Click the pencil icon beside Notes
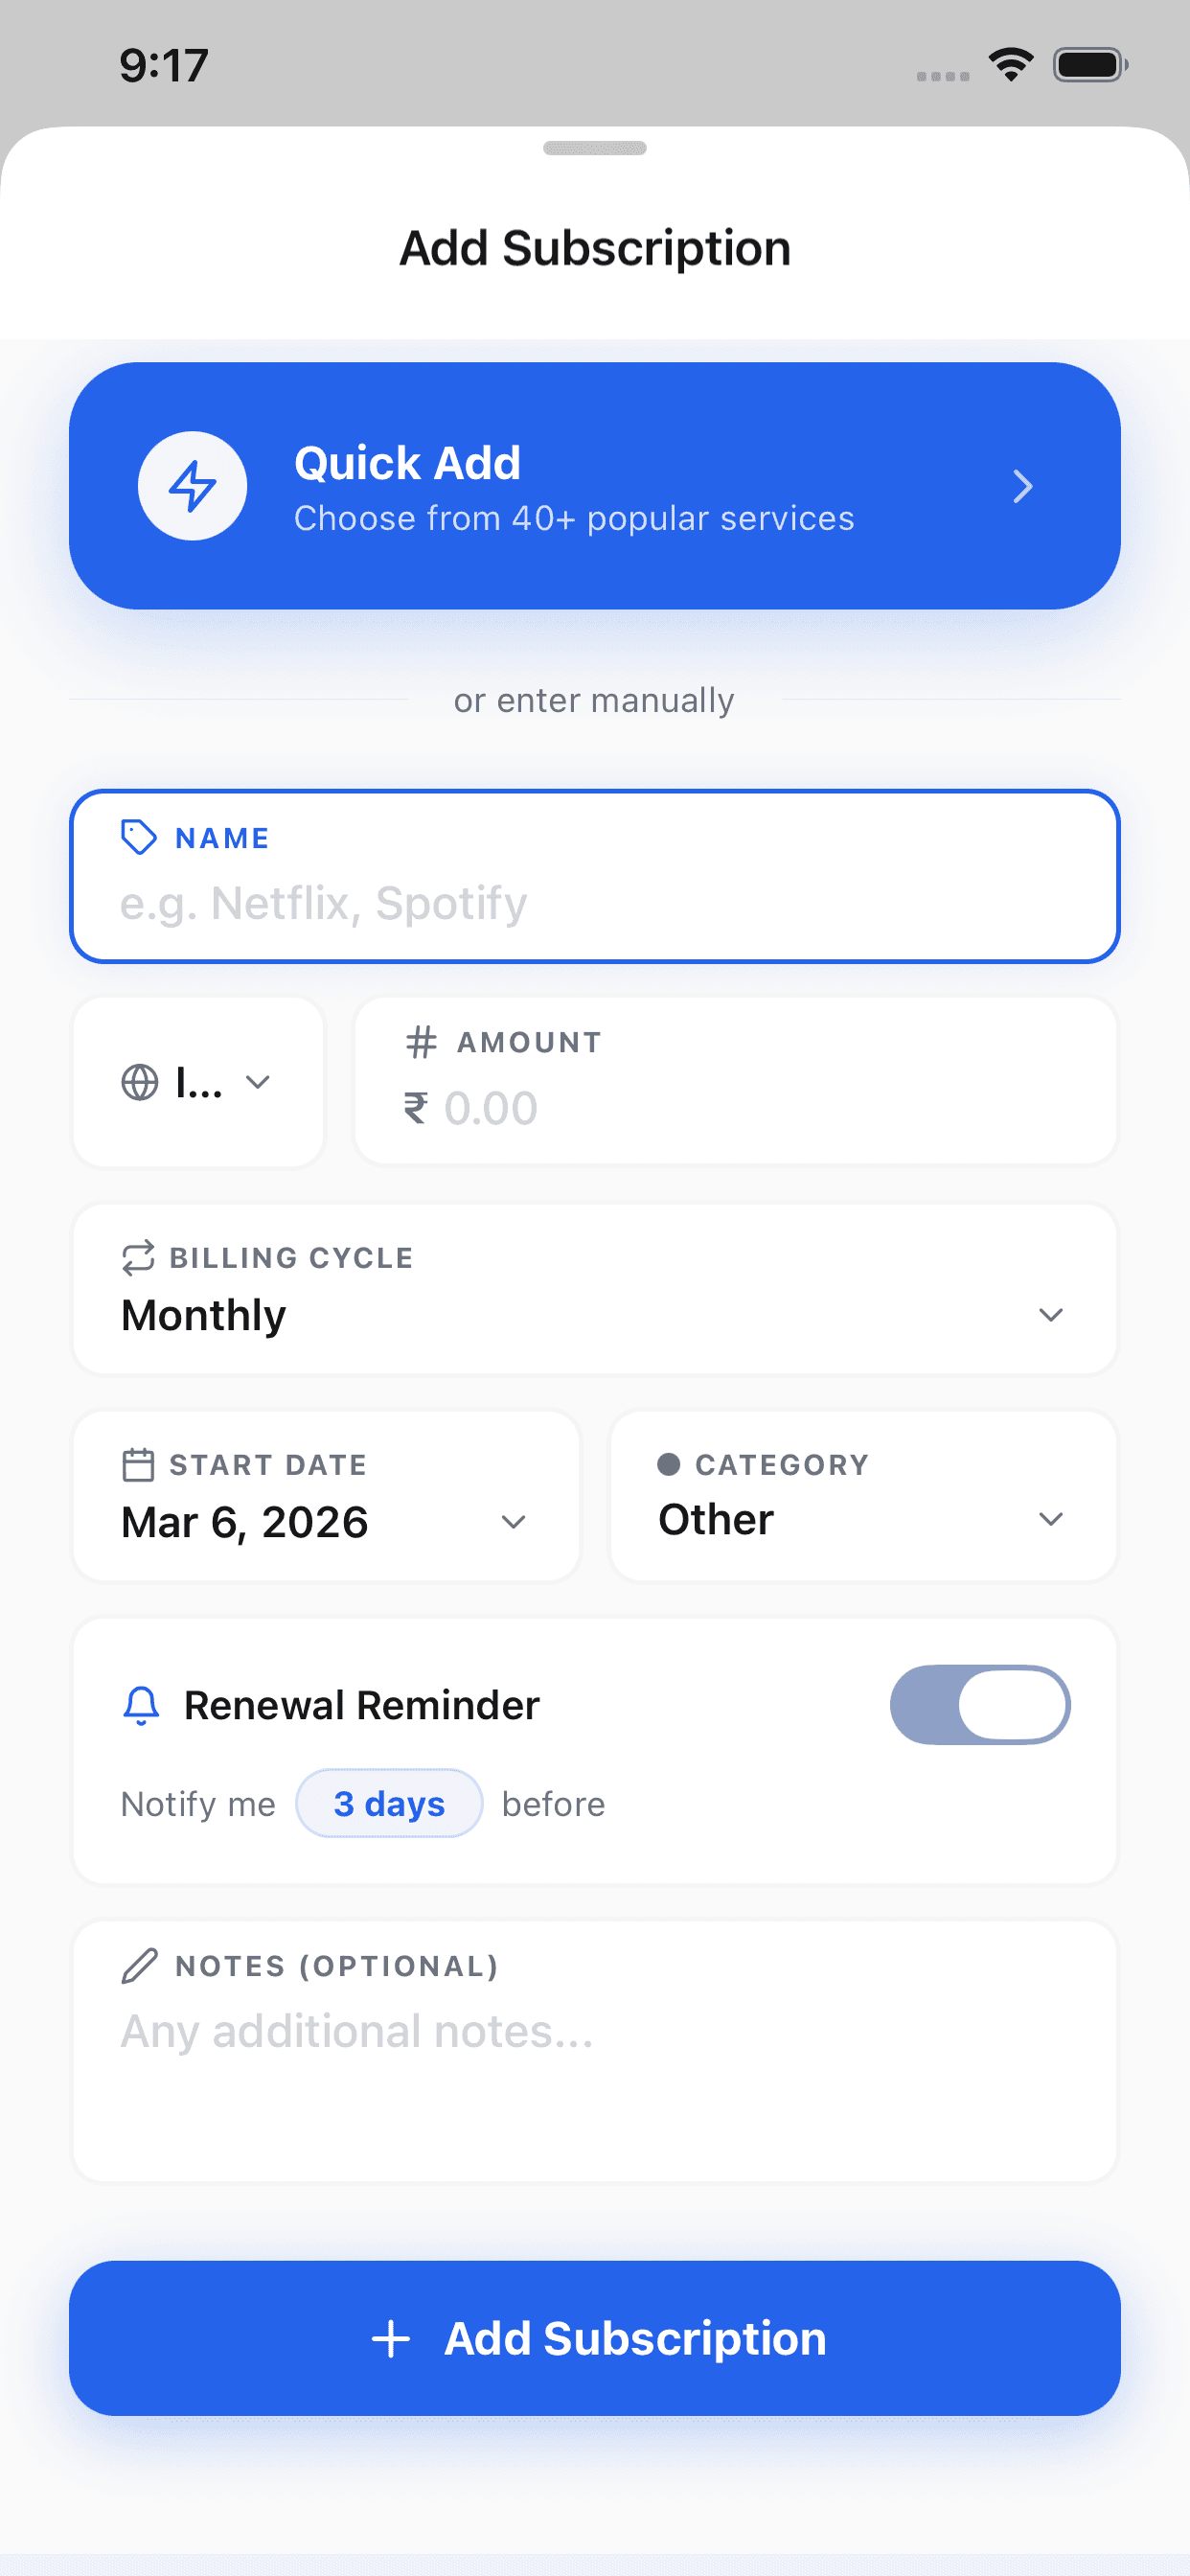1190x2576 pixels. coord(139,1965)
